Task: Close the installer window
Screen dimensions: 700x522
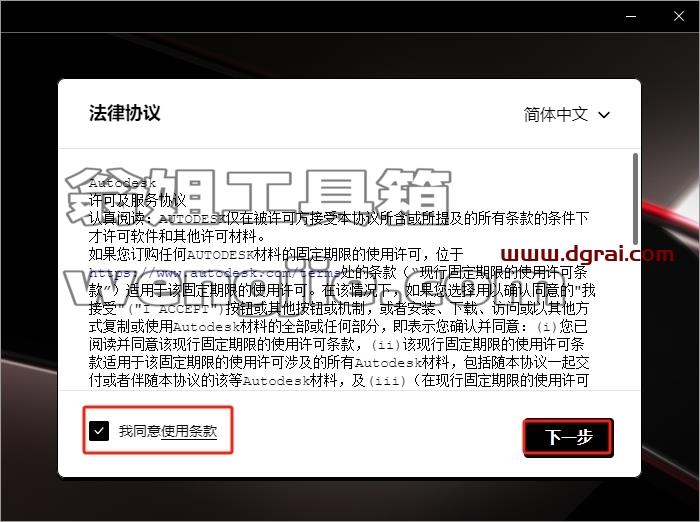Action: point(679,17)
